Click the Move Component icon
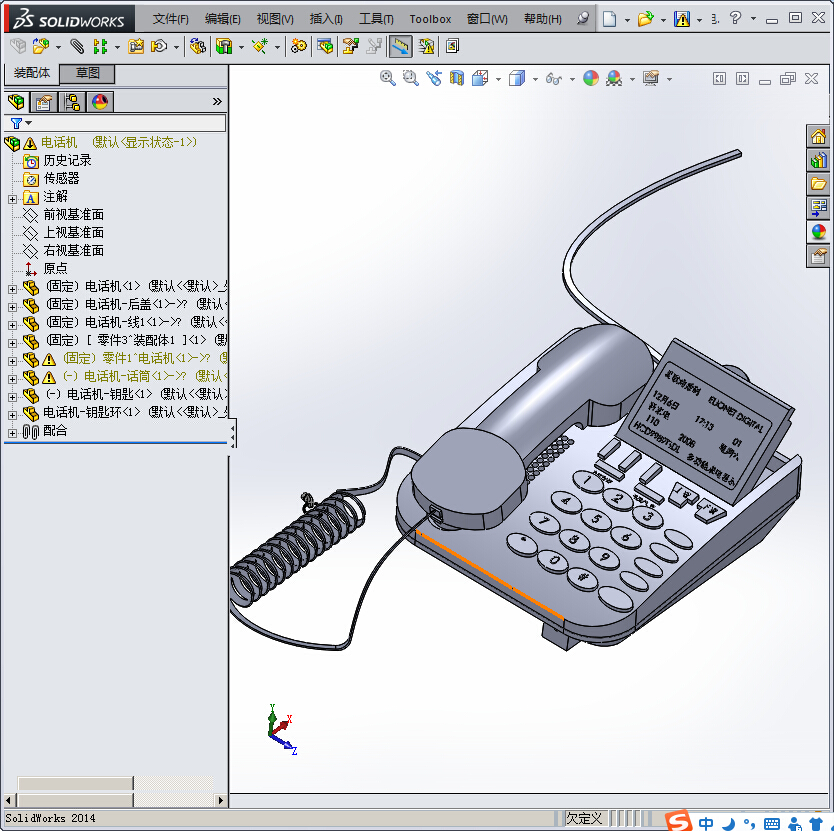 pyautogui.click(x=159, y=46)
